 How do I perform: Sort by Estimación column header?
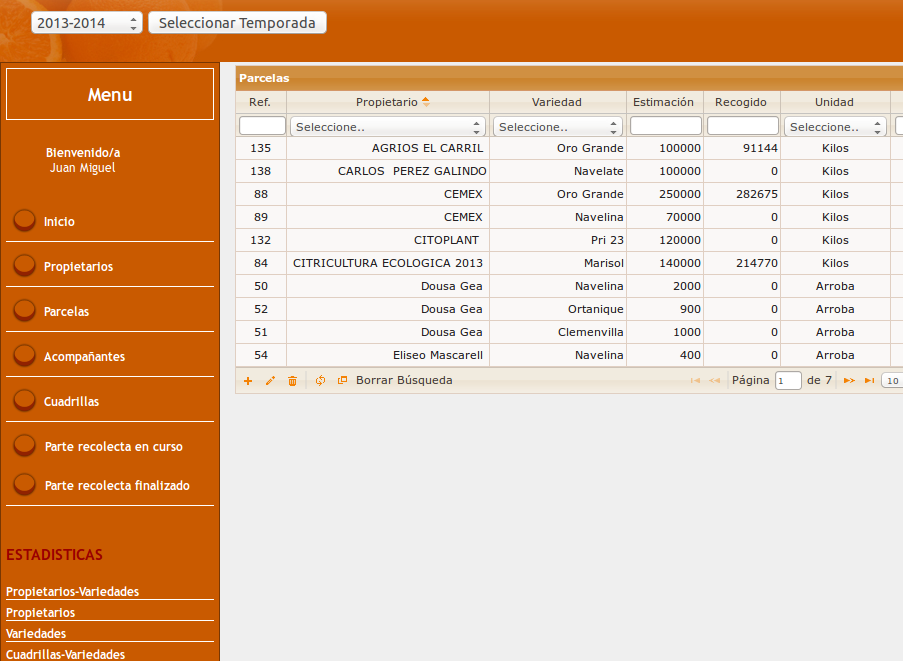(x=665, y=102)
